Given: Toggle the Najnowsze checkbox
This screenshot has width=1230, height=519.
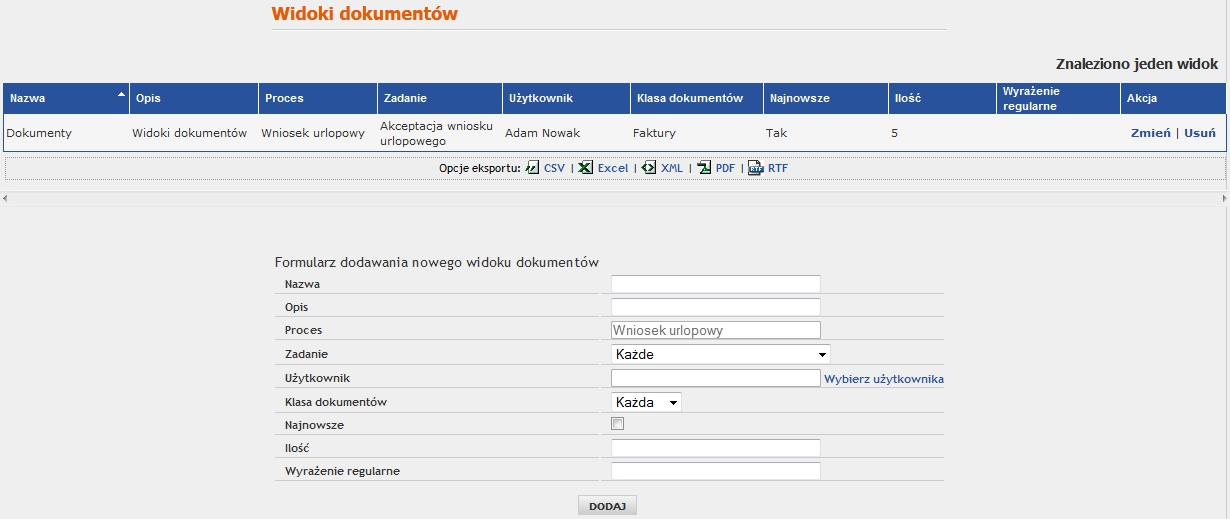Looking at the screenshot, I should [x=618, y=424].
